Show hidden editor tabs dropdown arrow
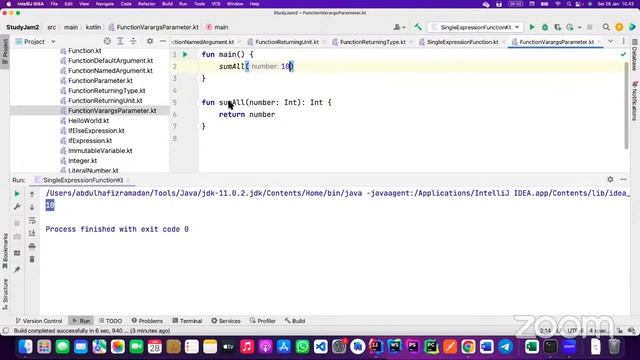 [x=610, y=42]
